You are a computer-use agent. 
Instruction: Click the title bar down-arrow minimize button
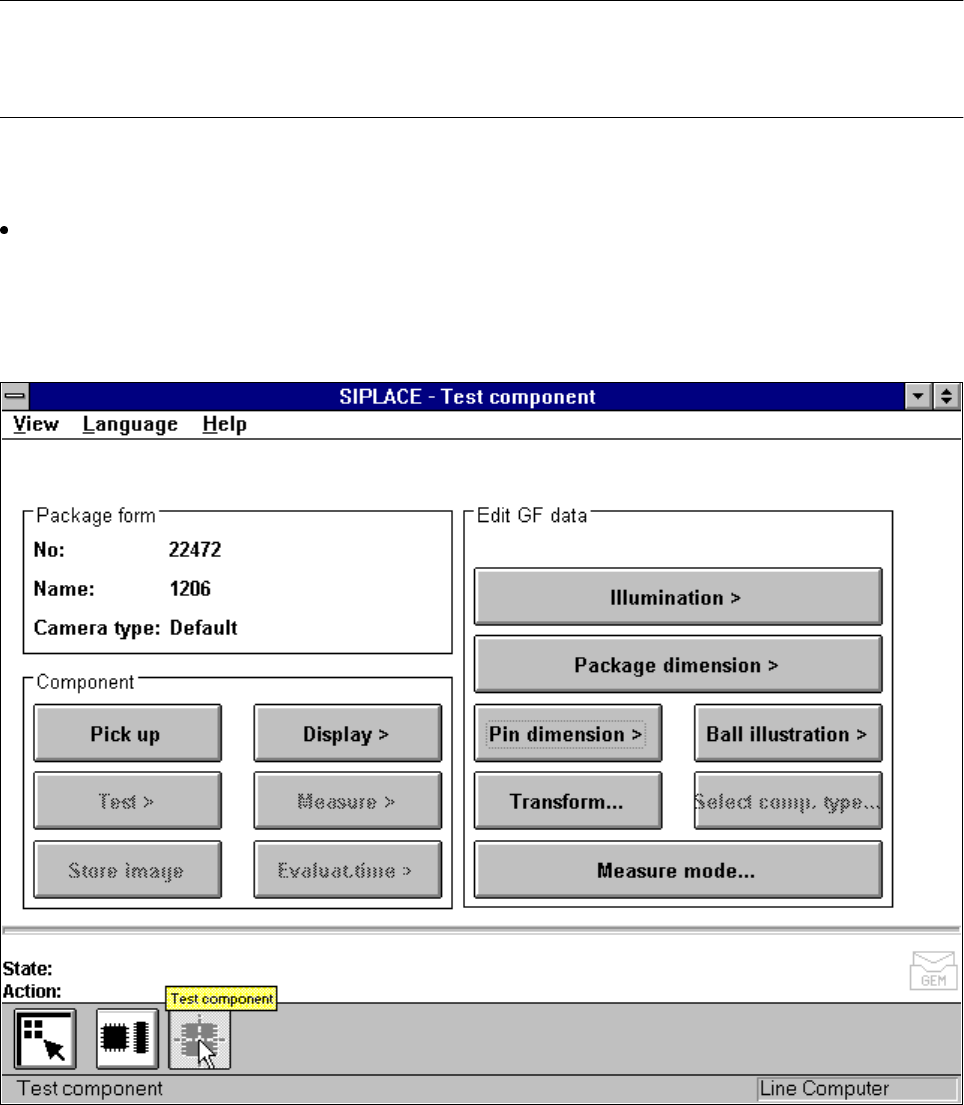(x=918, y=396)
